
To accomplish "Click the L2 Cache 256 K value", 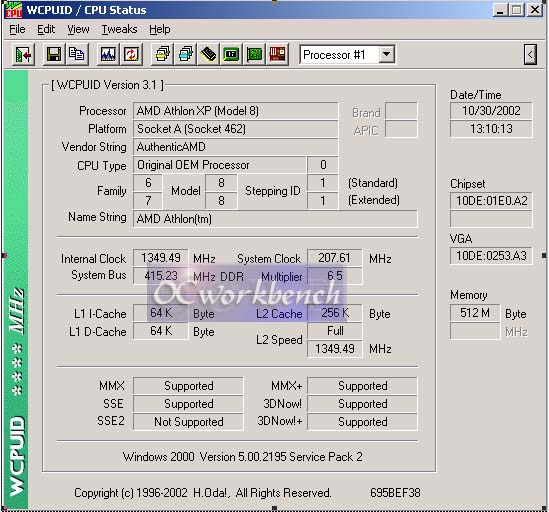I will (334, 313).
